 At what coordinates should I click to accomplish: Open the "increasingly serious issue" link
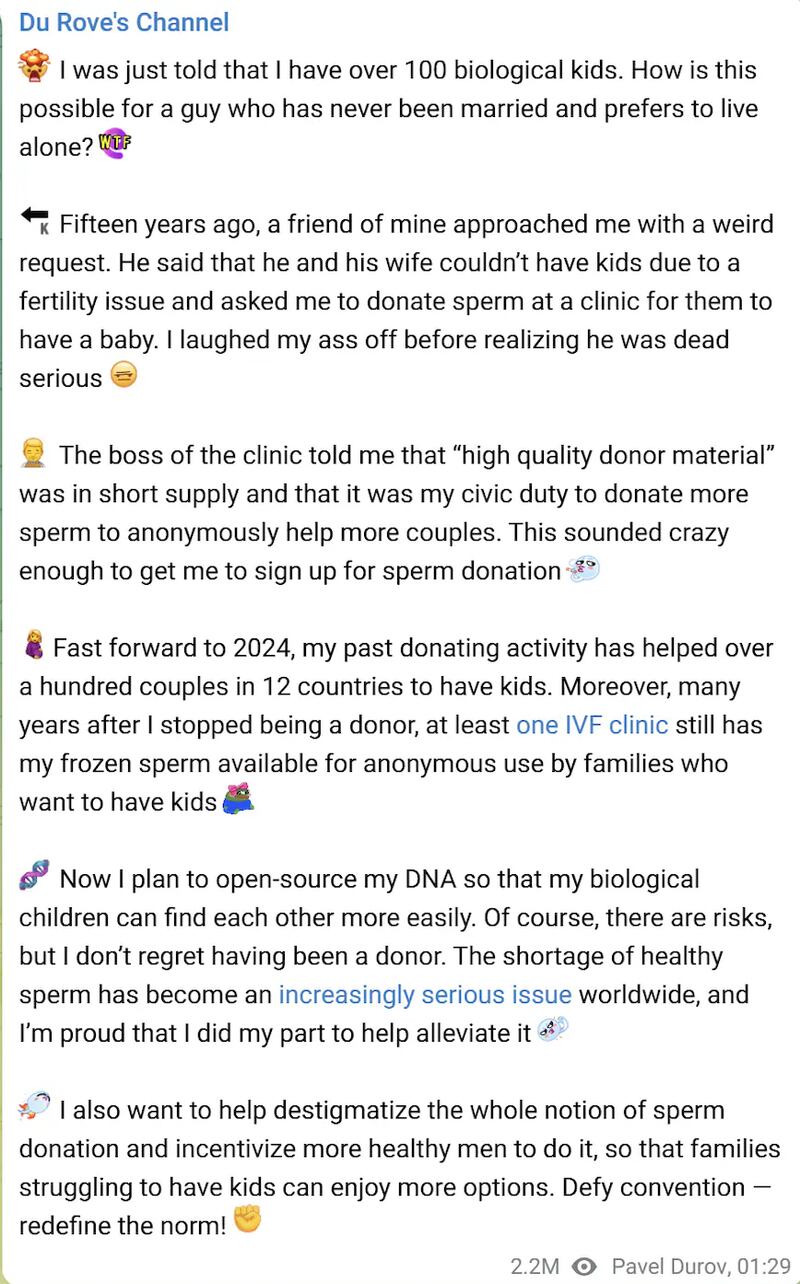pyautogui.click(x=425, y=995)
